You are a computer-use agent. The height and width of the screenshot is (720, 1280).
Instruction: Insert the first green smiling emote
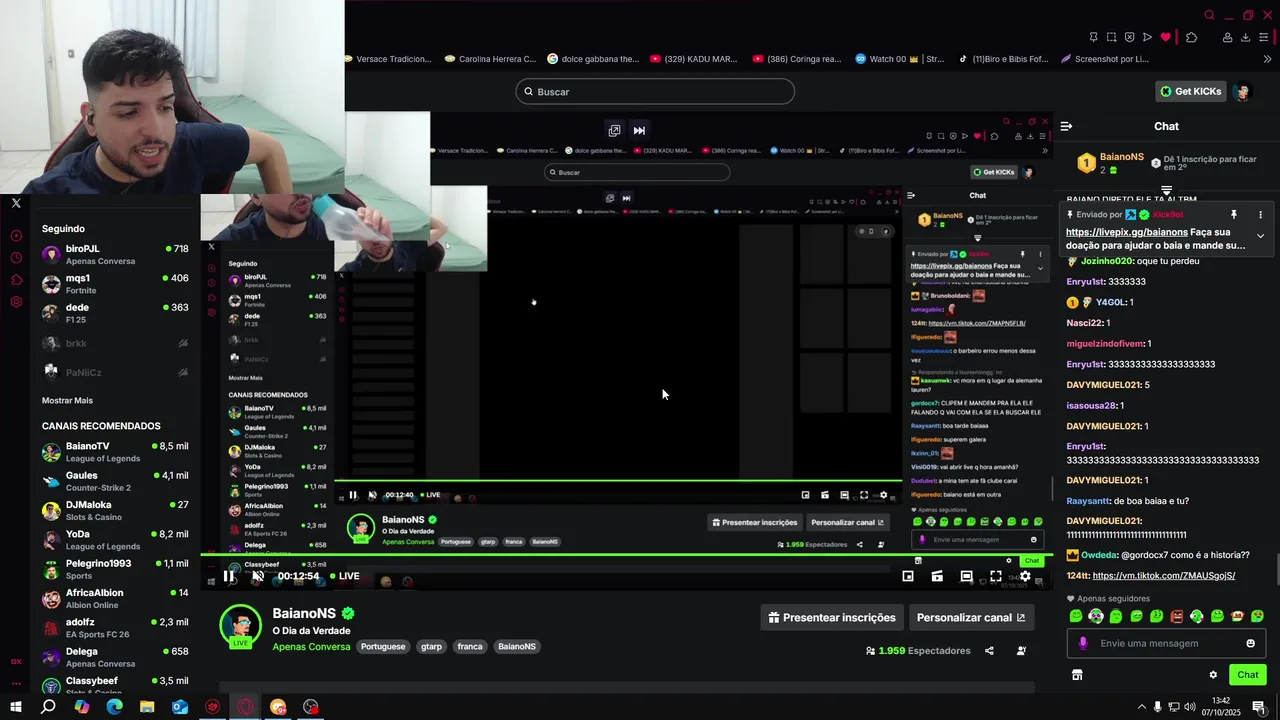point(1076,616)
